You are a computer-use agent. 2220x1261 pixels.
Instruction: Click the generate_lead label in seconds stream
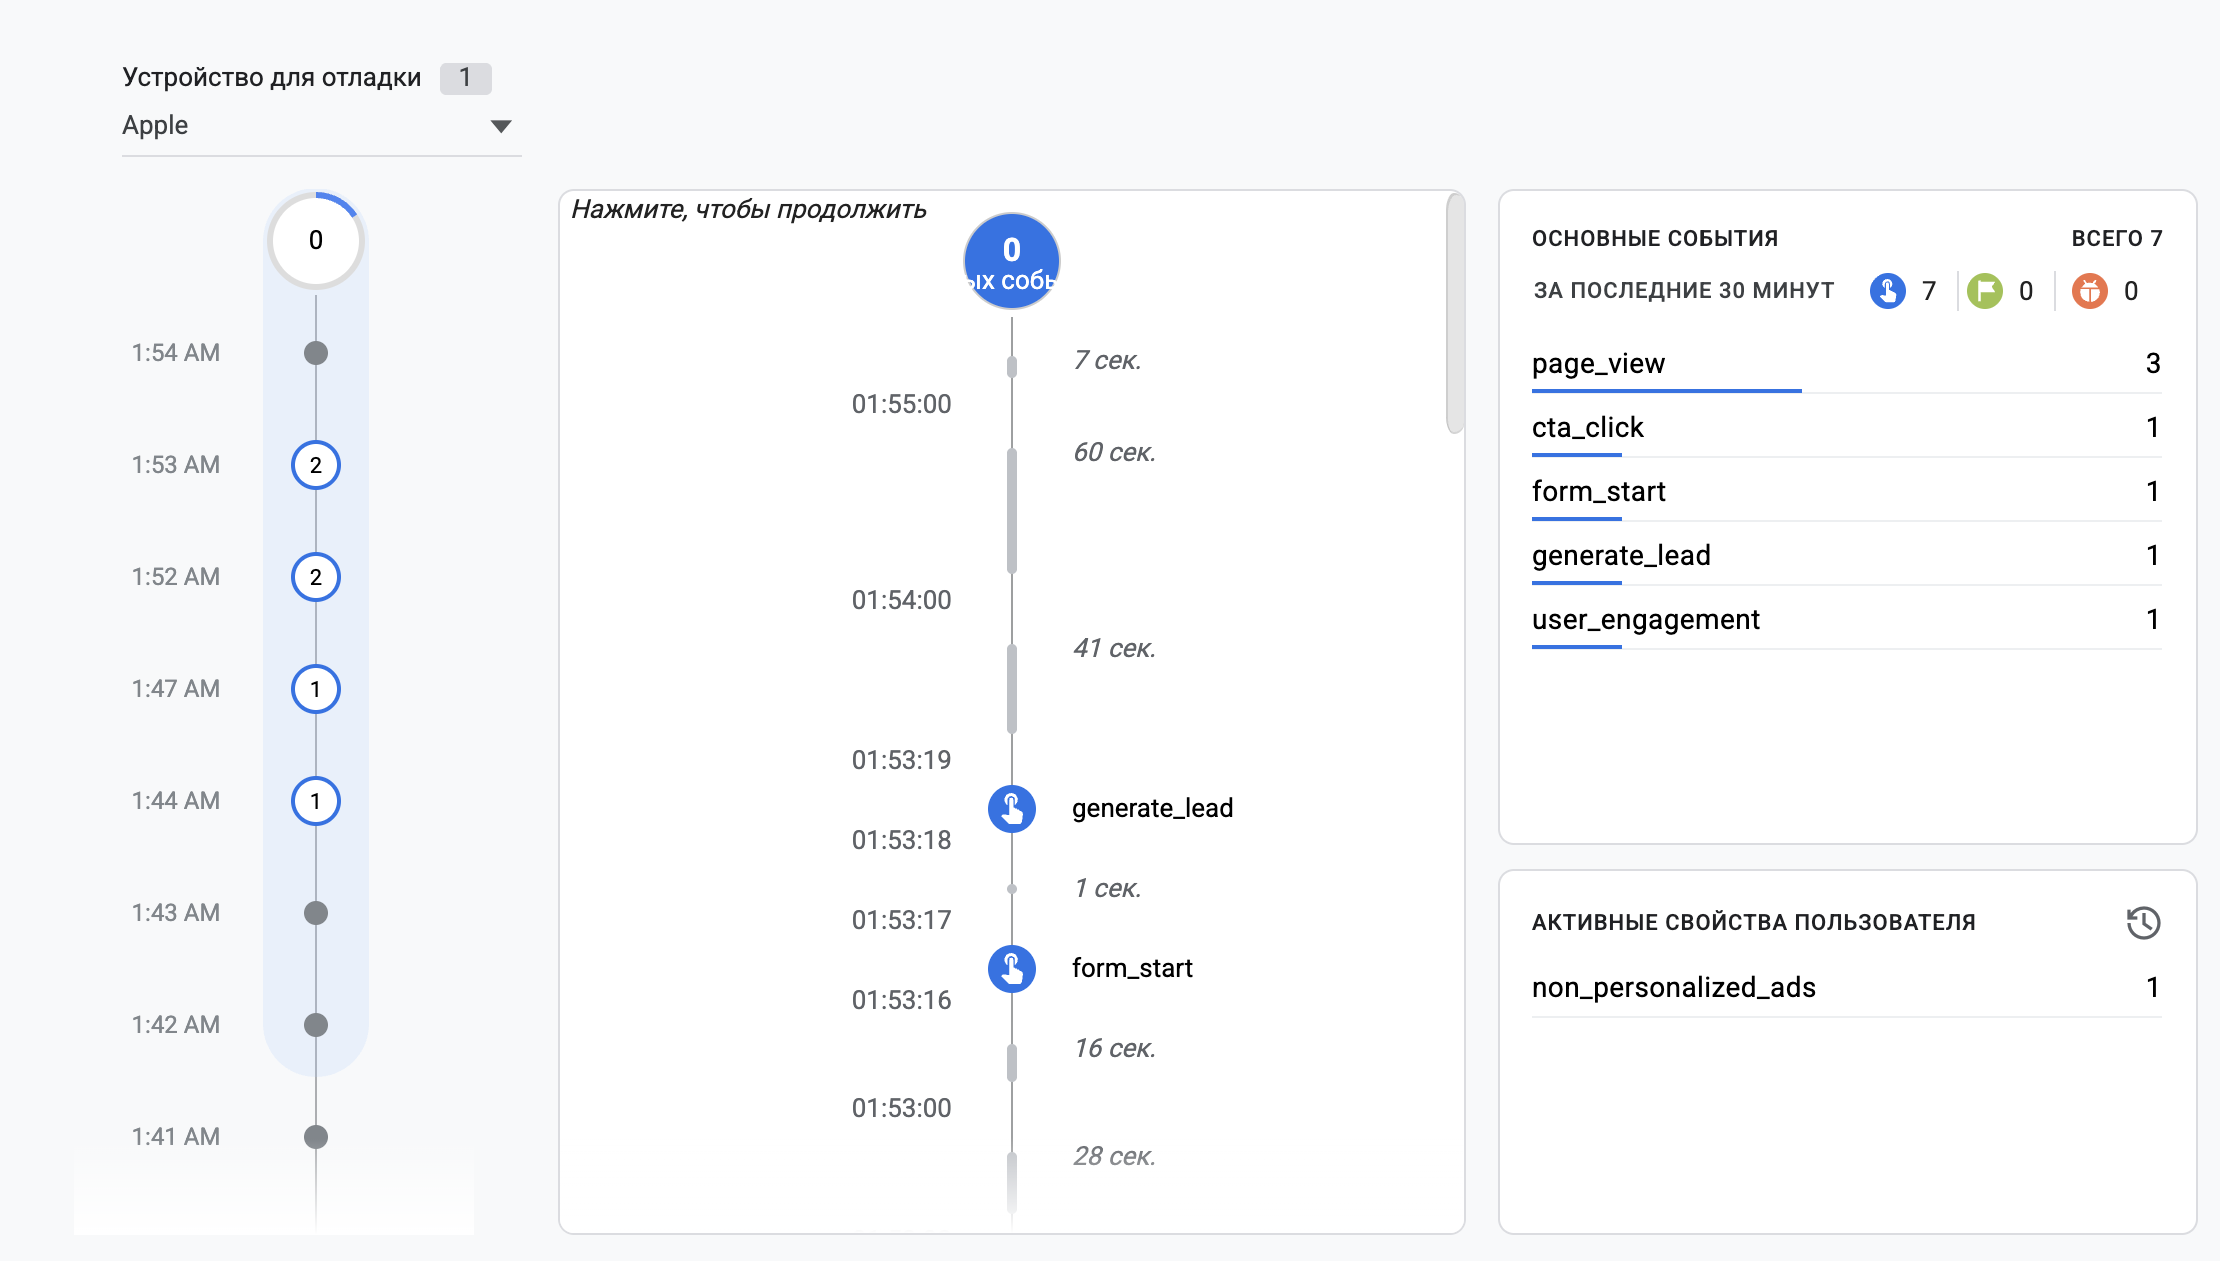pos(1152,808)
